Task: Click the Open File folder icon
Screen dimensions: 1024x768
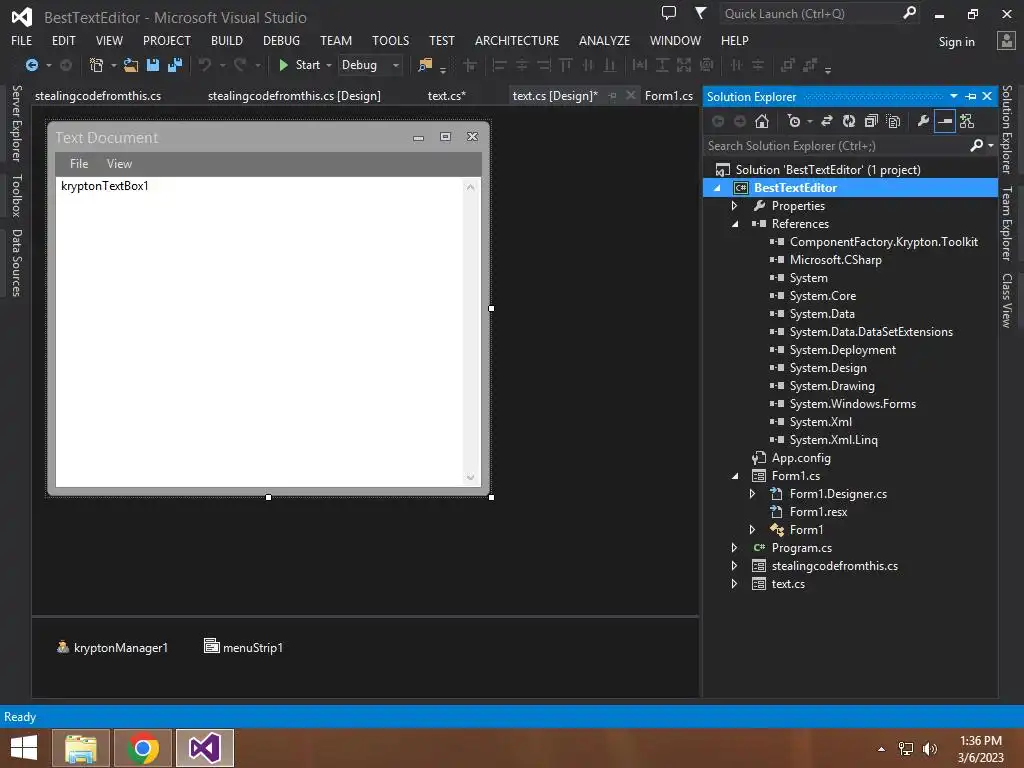Action: click(x=131, y=65)
